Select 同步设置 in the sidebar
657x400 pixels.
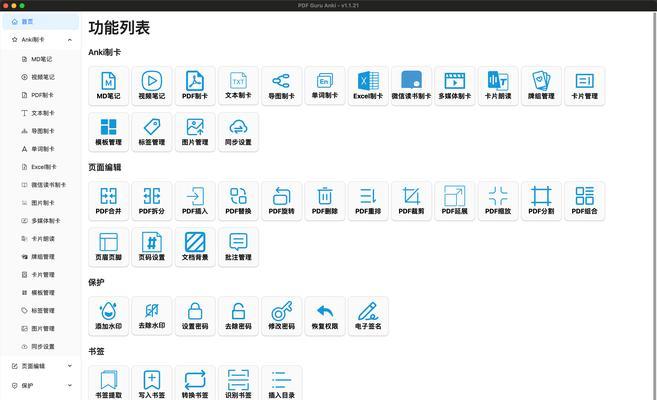click(41, 346)
